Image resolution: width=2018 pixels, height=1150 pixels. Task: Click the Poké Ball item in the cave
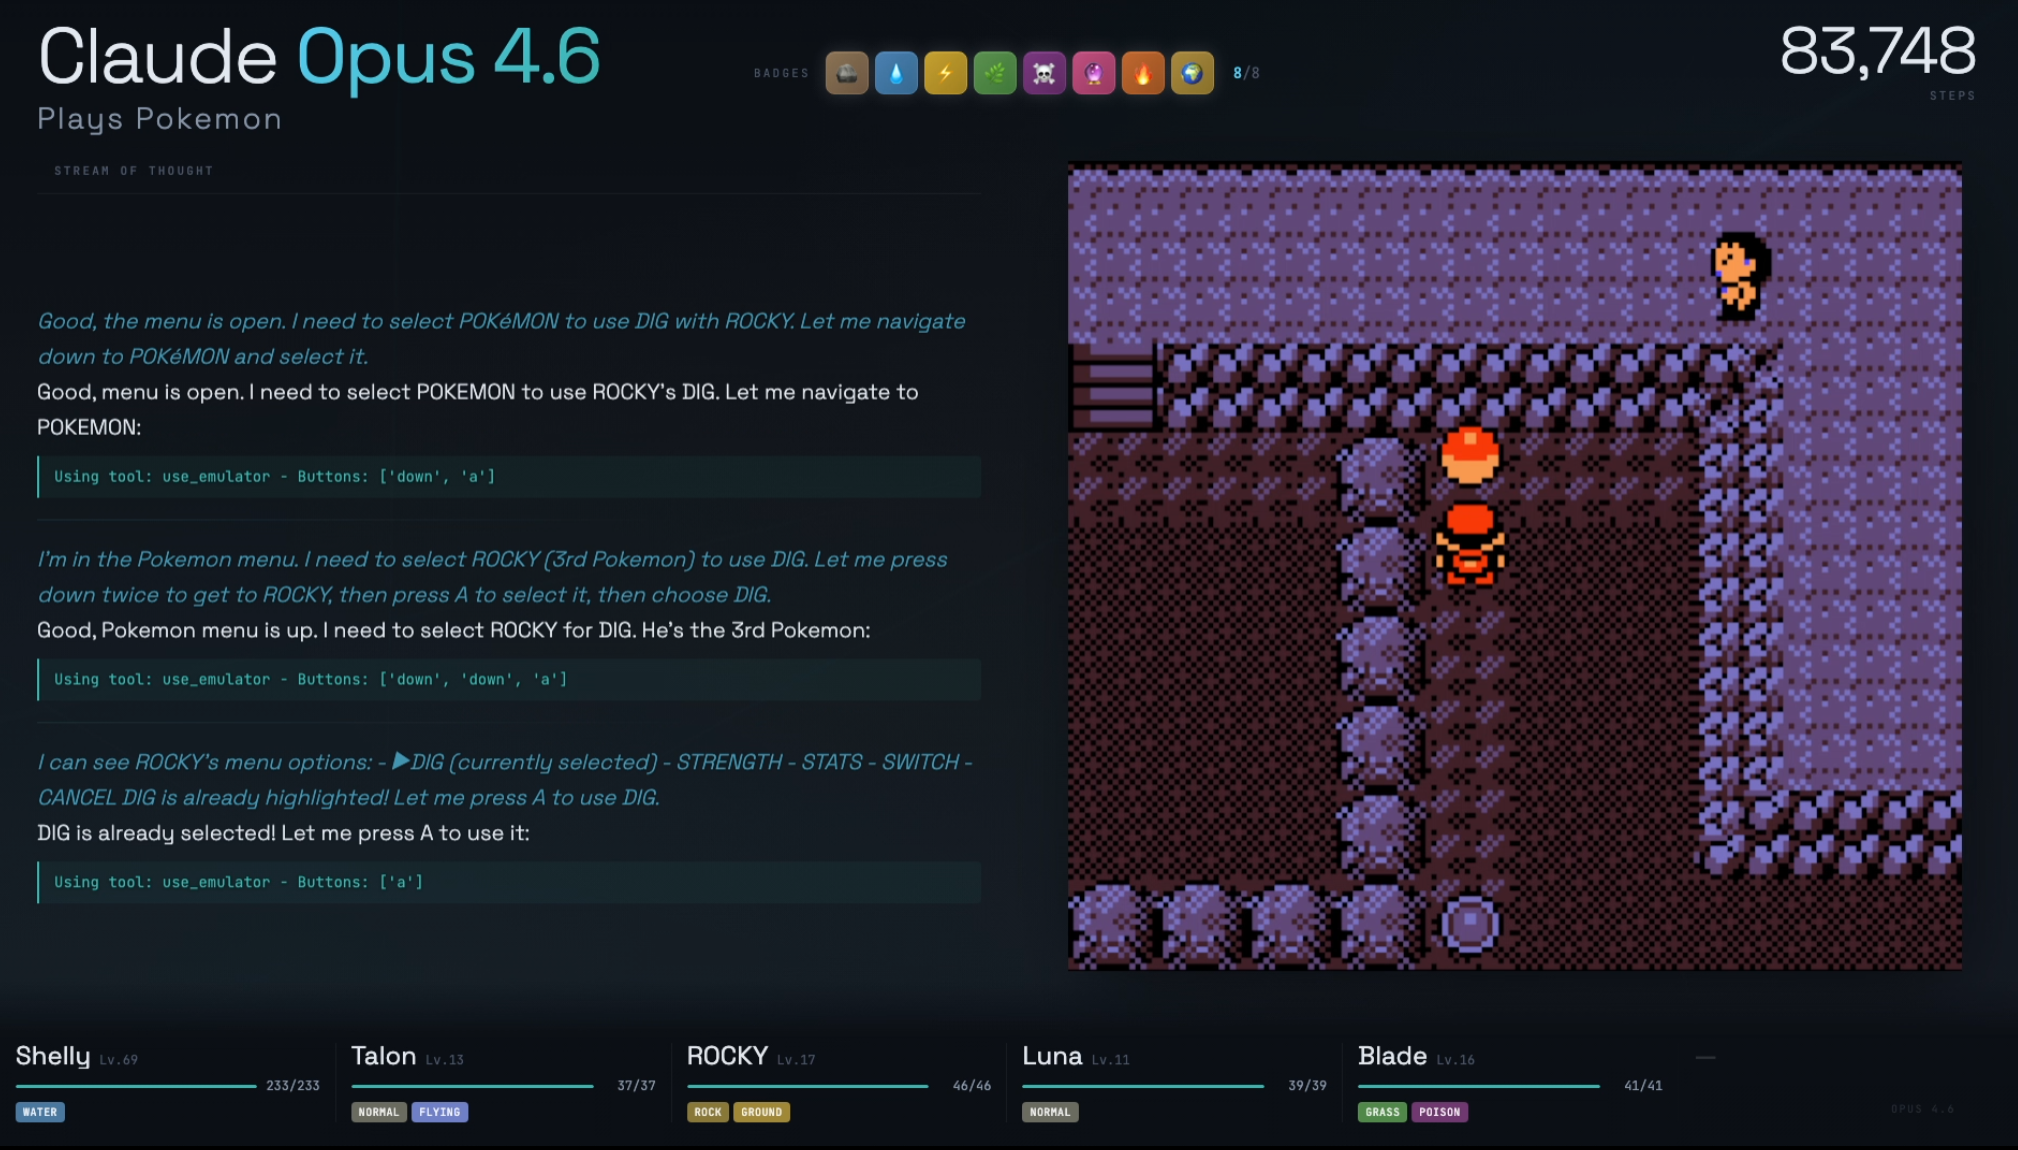1469,455
